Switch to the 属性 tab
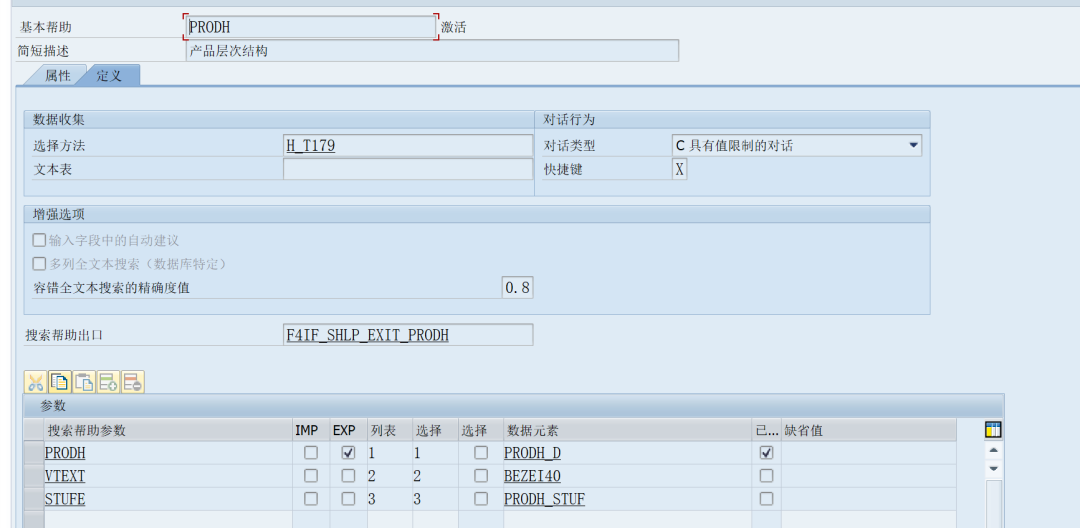The width and height of the screenshot is (1080, 528). 58,76
